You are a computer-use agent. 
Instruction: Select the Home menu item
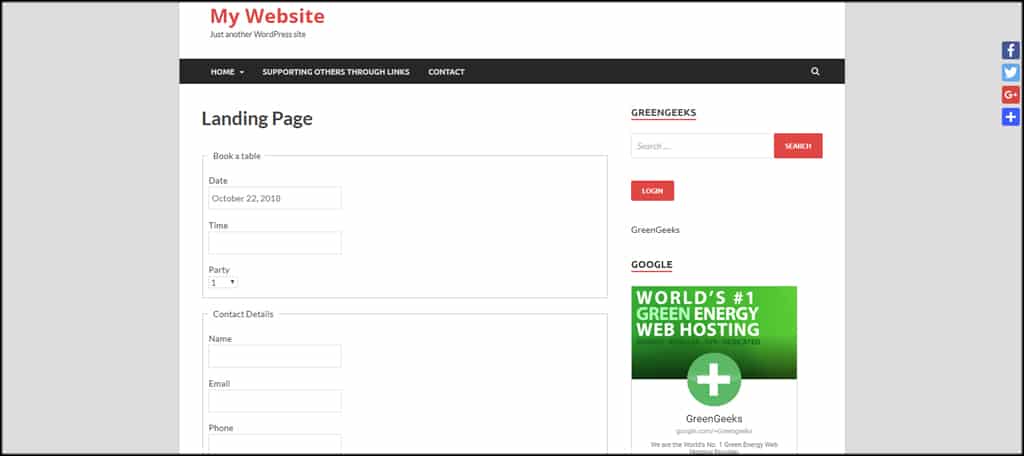[x=222, y=72]
